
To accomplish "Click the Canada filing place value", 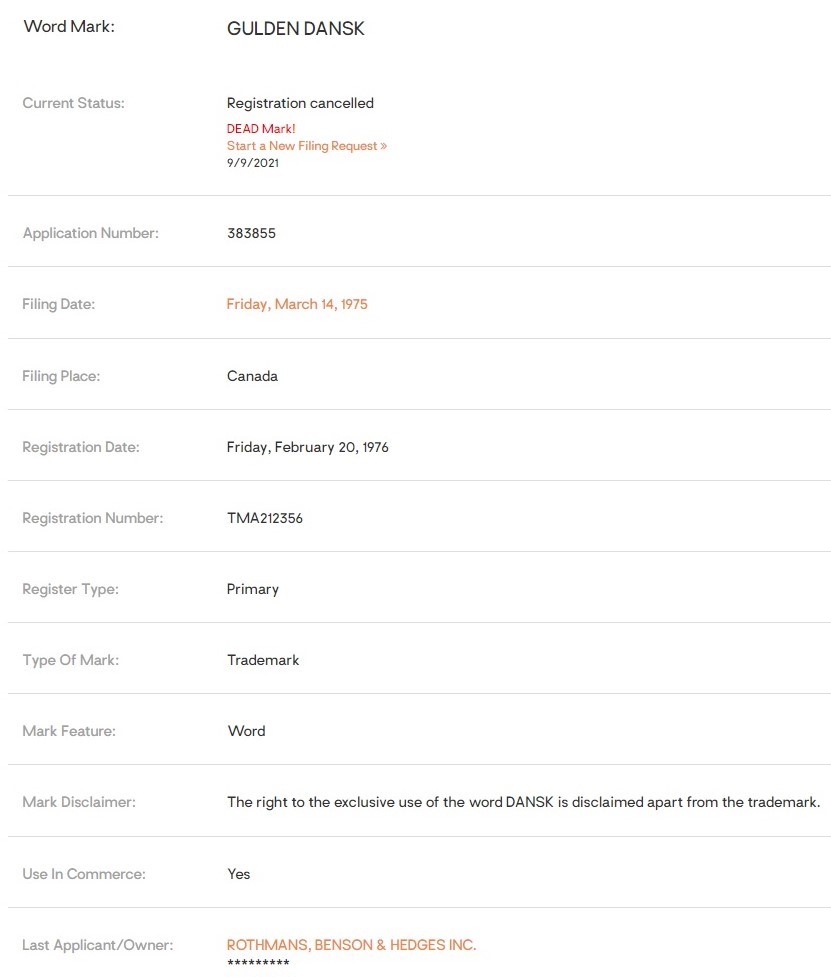I will 252,376.
